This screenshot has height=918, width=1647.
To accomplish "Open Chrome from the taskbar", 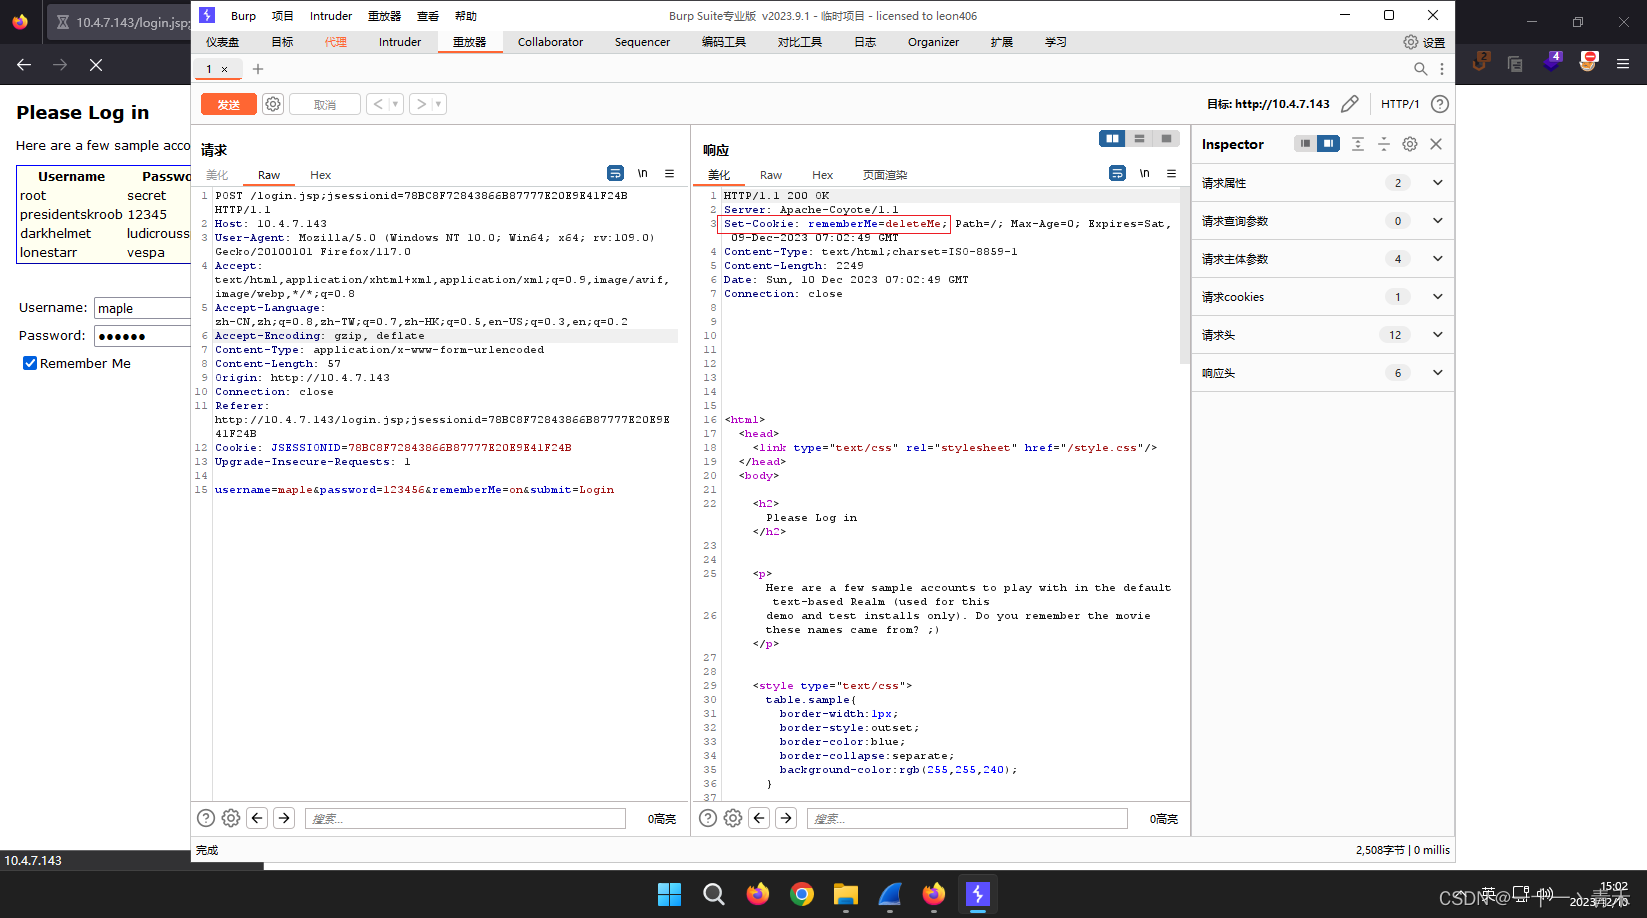I will coord(802,894).
